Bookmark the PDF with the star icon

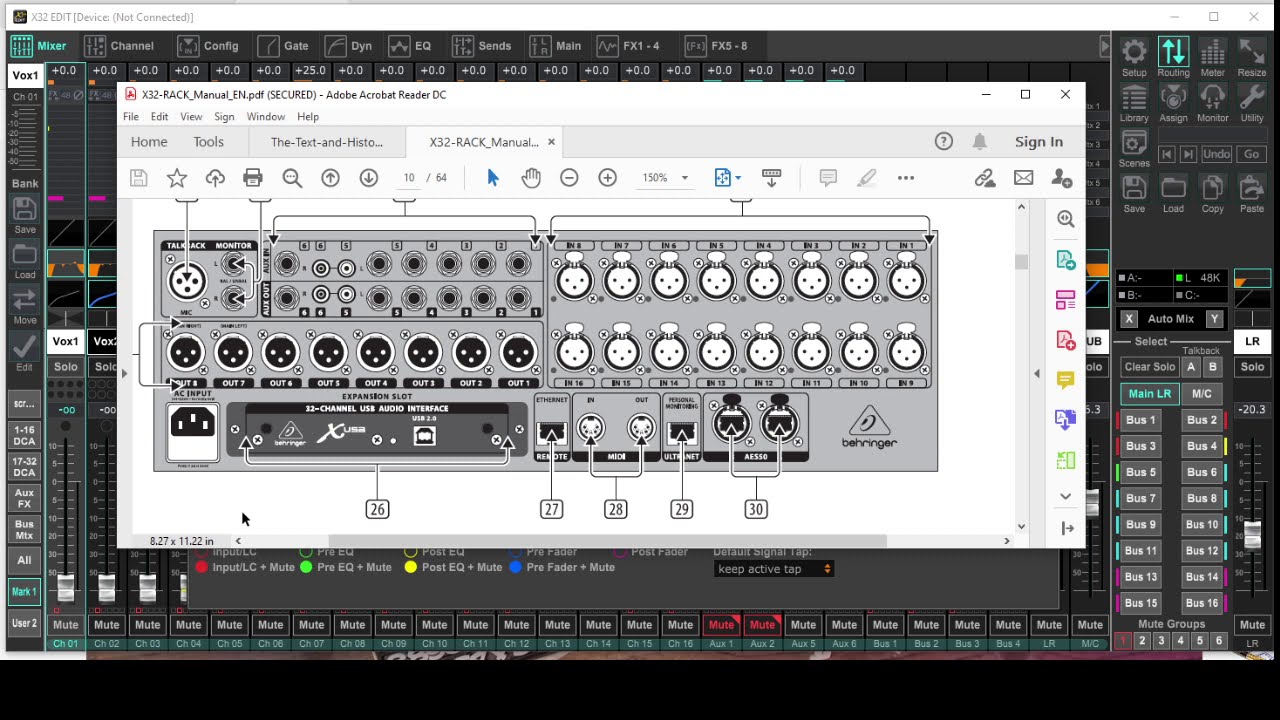tap(177, 178)
